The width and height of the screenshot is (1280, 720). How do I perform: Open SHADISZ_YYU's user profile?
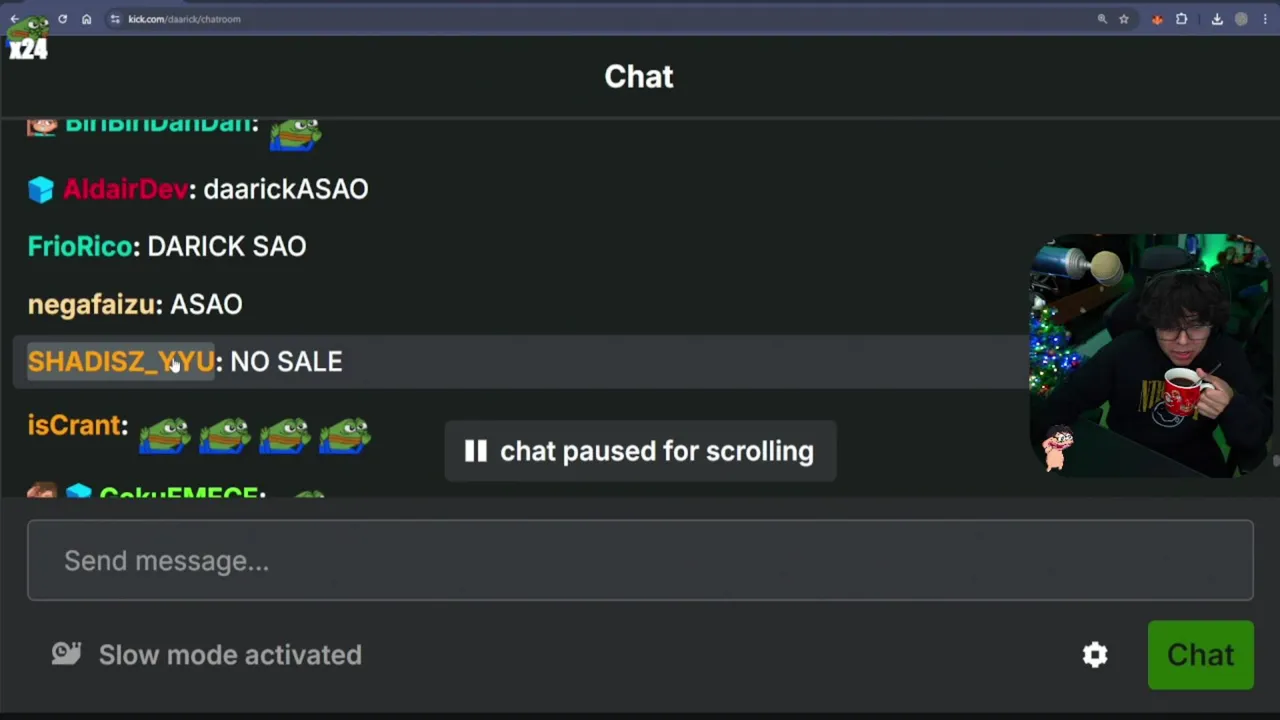tap(120, 361)
